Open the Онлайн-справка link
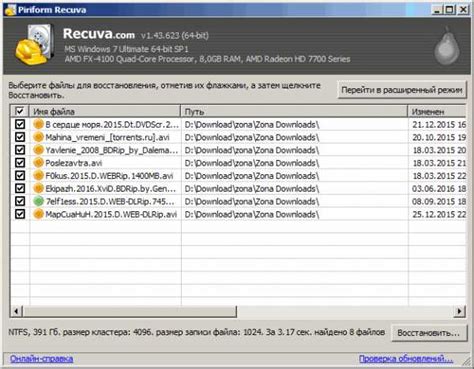Viewport: 474px width, 369px height. pyautogui.click(x=41, y=359)
